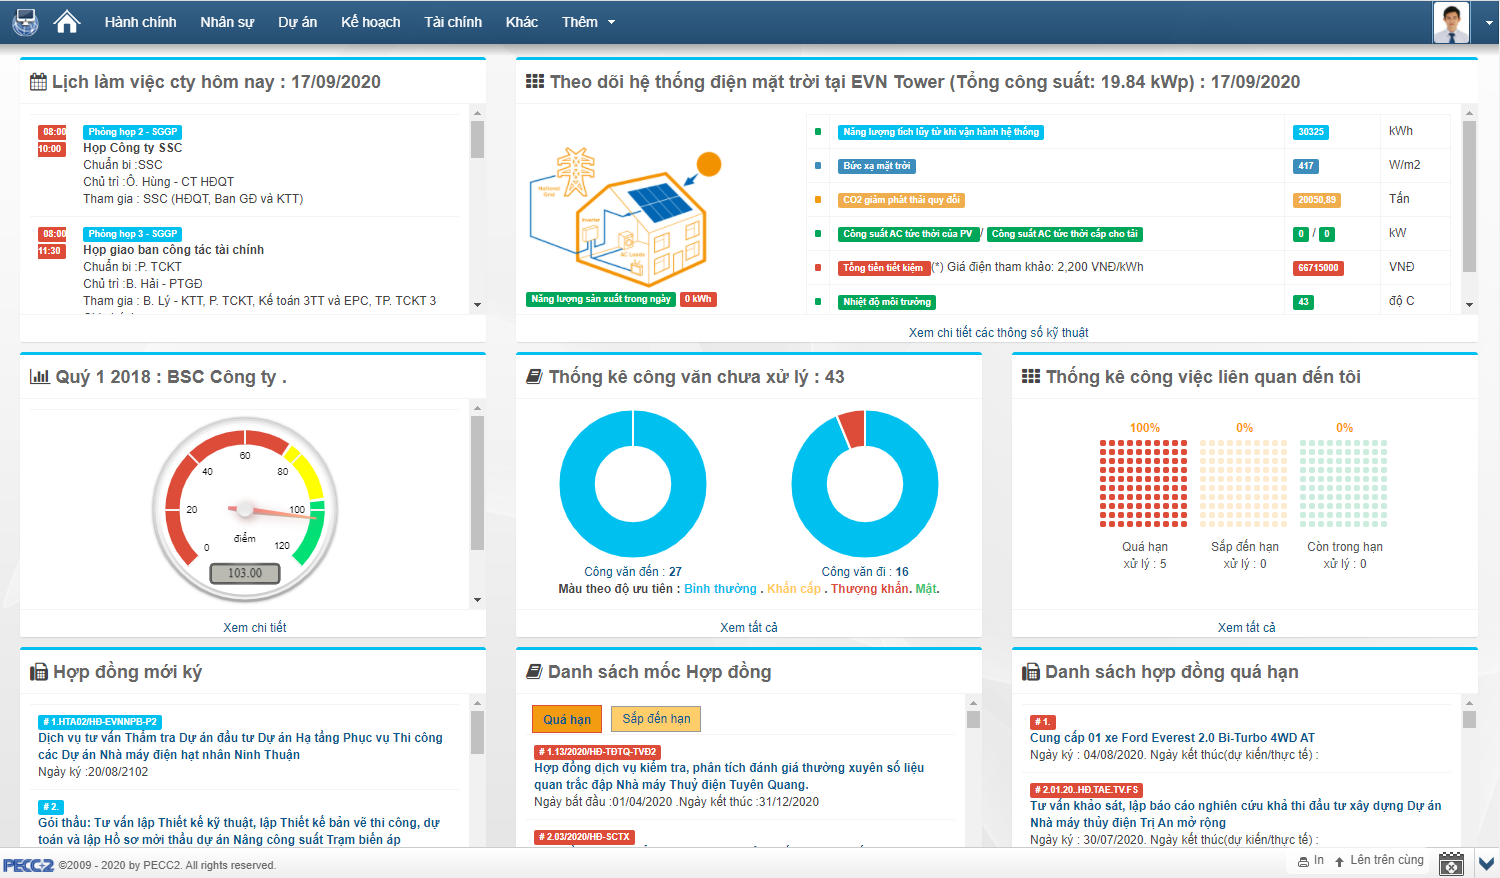Open Xem chi tiết các thông số kỹ thuật
The height and width of the screenshot is (878, 1500).
tap(998, 333)
